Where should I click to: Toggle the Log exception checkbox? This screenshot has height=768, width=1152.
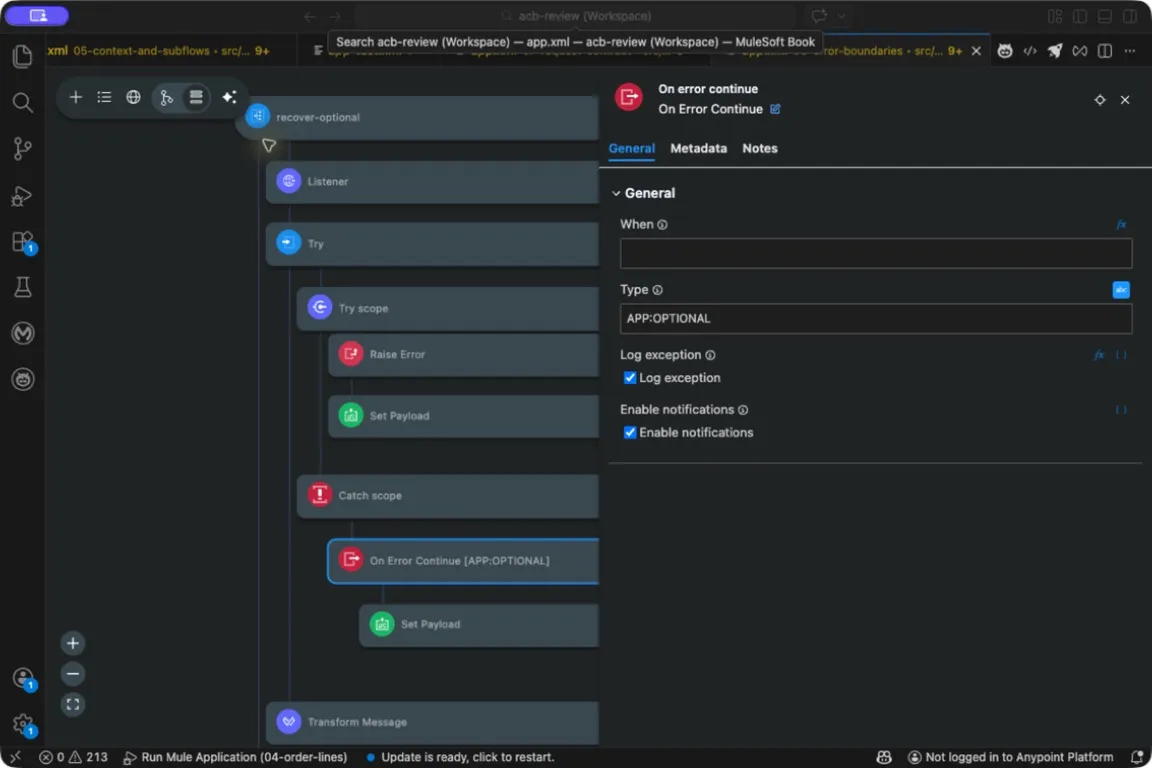pyautogui.click(x=630, y=378)
